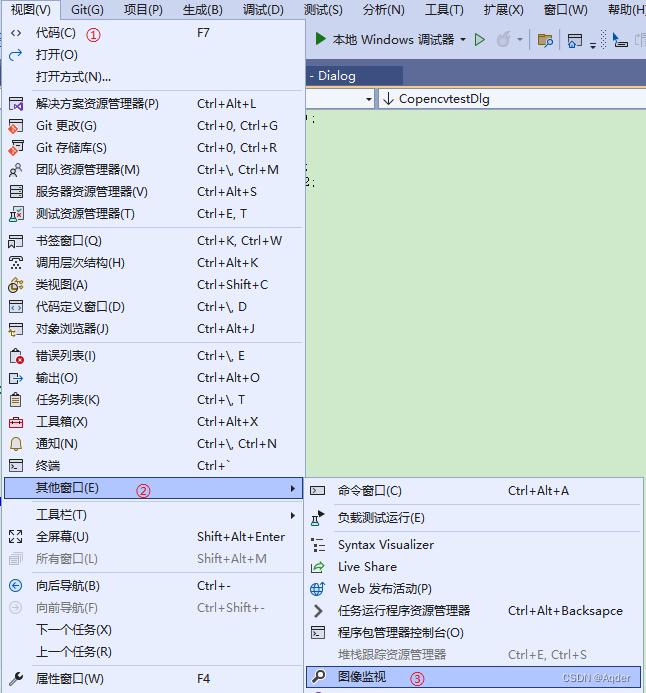The height and width of the screenshot is (693, 646).
Task: Click the Start Without Debugging outline arrow
Action: 480,40
